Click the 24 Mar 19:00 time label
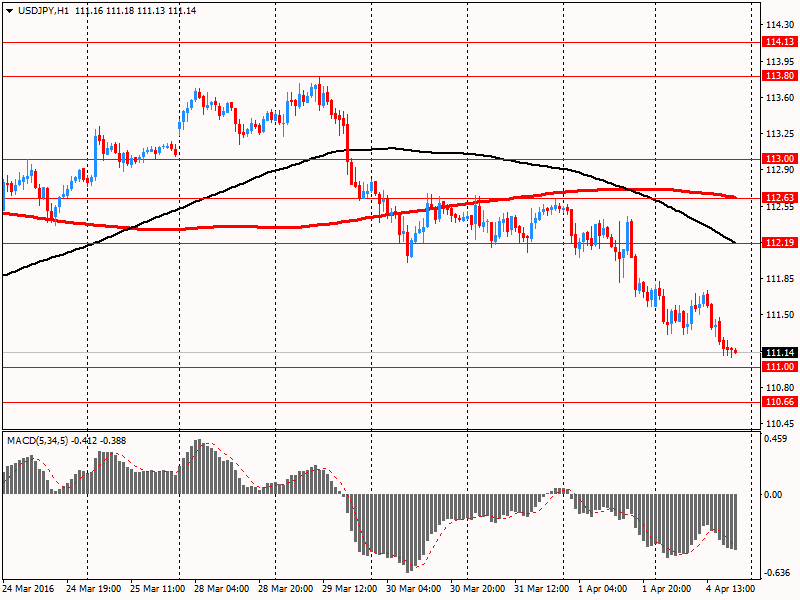The width and height of the screenshot is (800, 600). click(x=94, y=589)
